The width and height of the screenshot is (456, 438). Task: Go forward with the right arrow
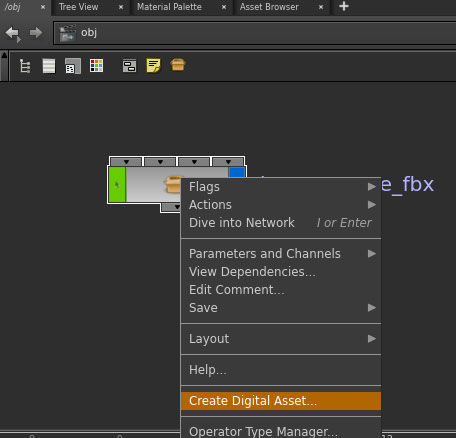(x=36, y=33)
